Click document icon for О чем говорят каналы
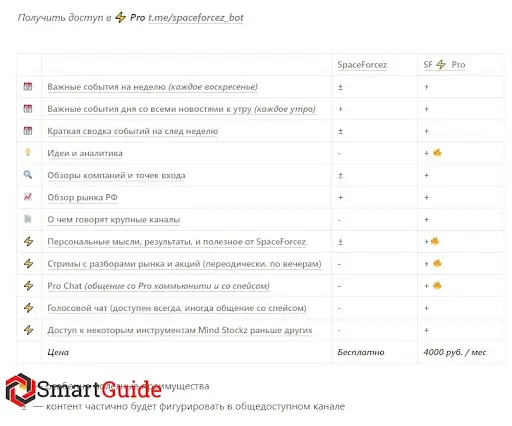The image size is (512, 426). click(28, 219)
